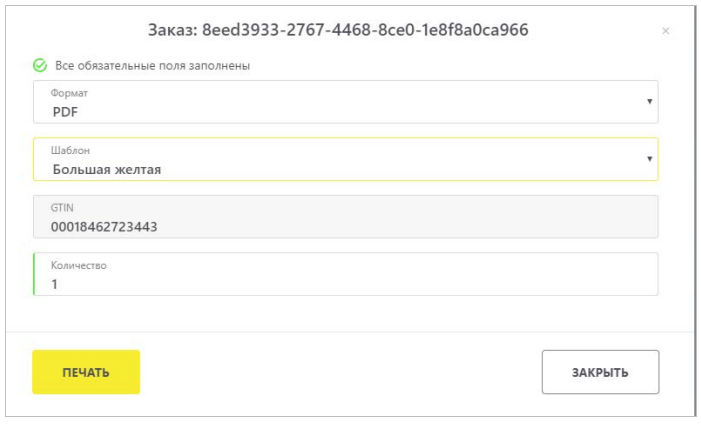Image resolution: width=701 pixels, height=424 pixels.
Task: Click the Заказ order ID title text
Action: [x=338, y=30]
